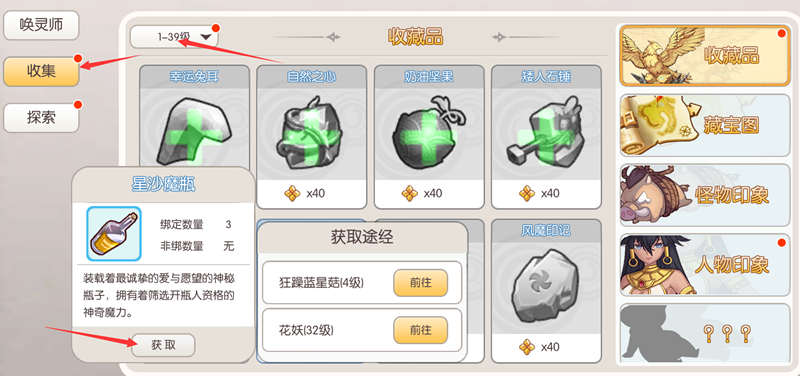The image size is (800, 376).
Task: Open the 藏宝图 category
Action: coord(705,125)
